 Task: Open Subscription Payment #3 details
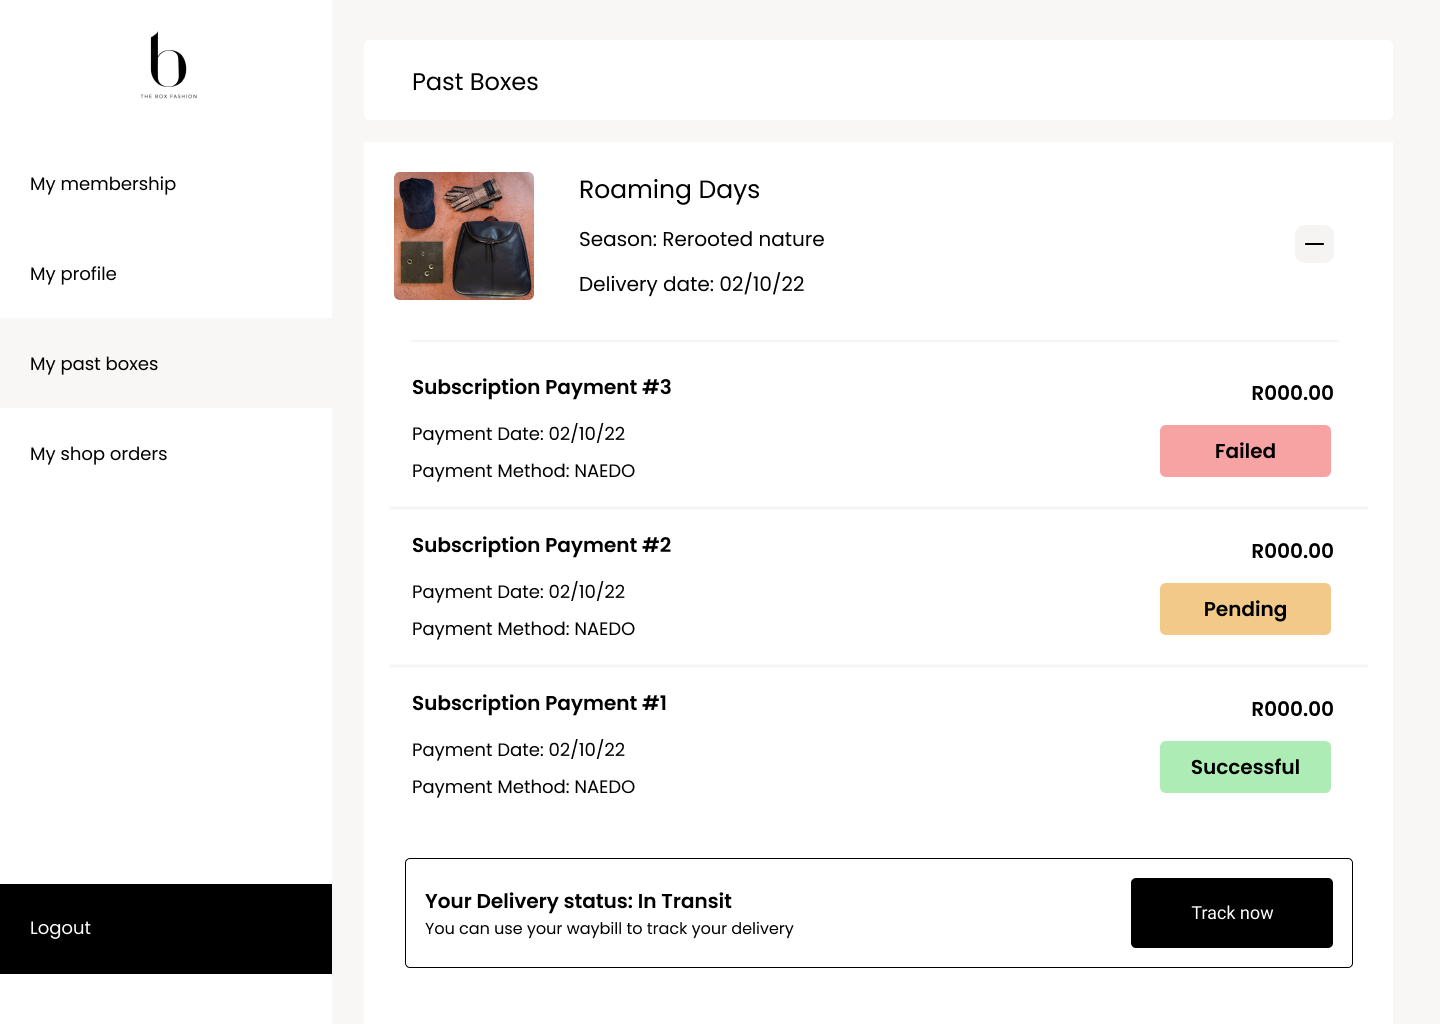point(542,387)
